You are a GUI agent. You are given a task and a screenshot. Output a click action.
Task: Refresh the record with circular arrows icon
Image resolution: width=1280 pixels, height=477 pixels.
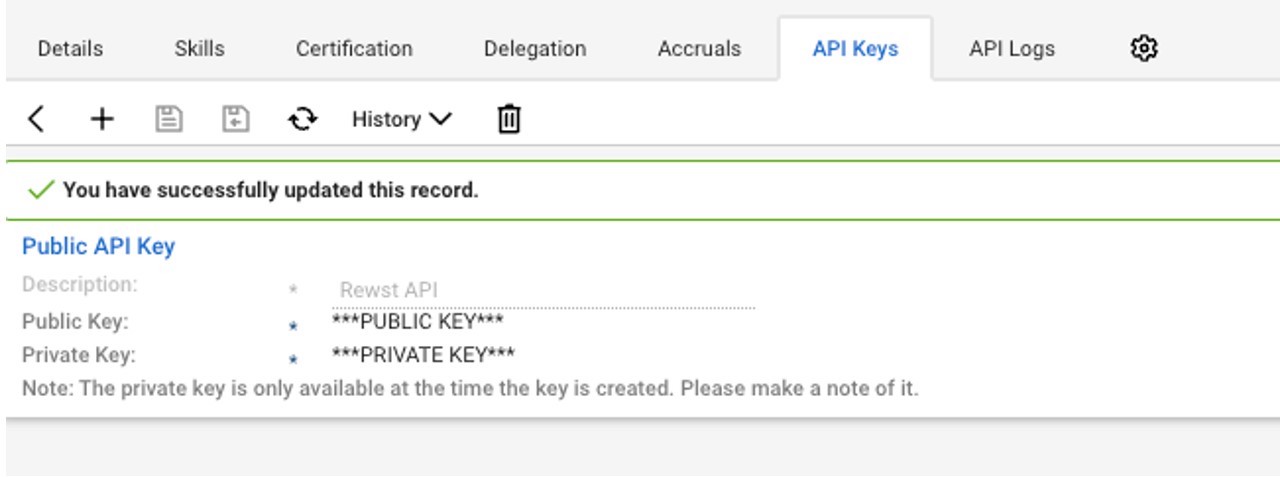tap(303, 120)
